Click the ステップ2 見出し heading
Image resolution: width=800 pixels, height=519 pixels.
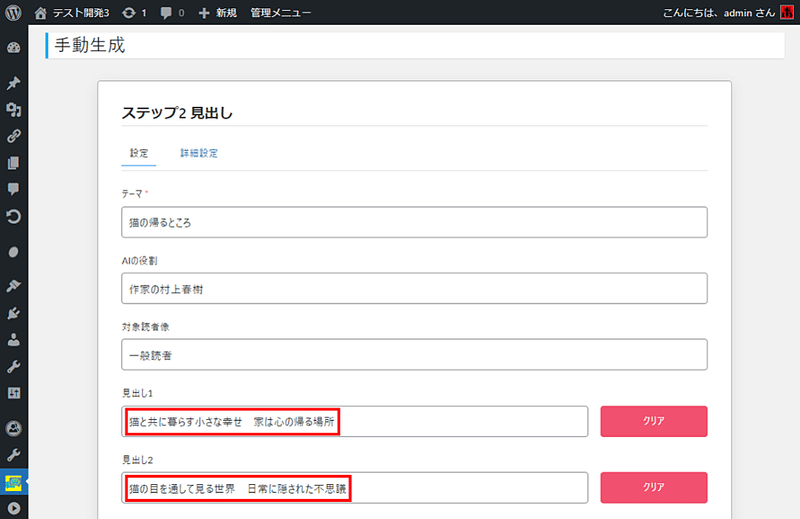pos(177,113)
